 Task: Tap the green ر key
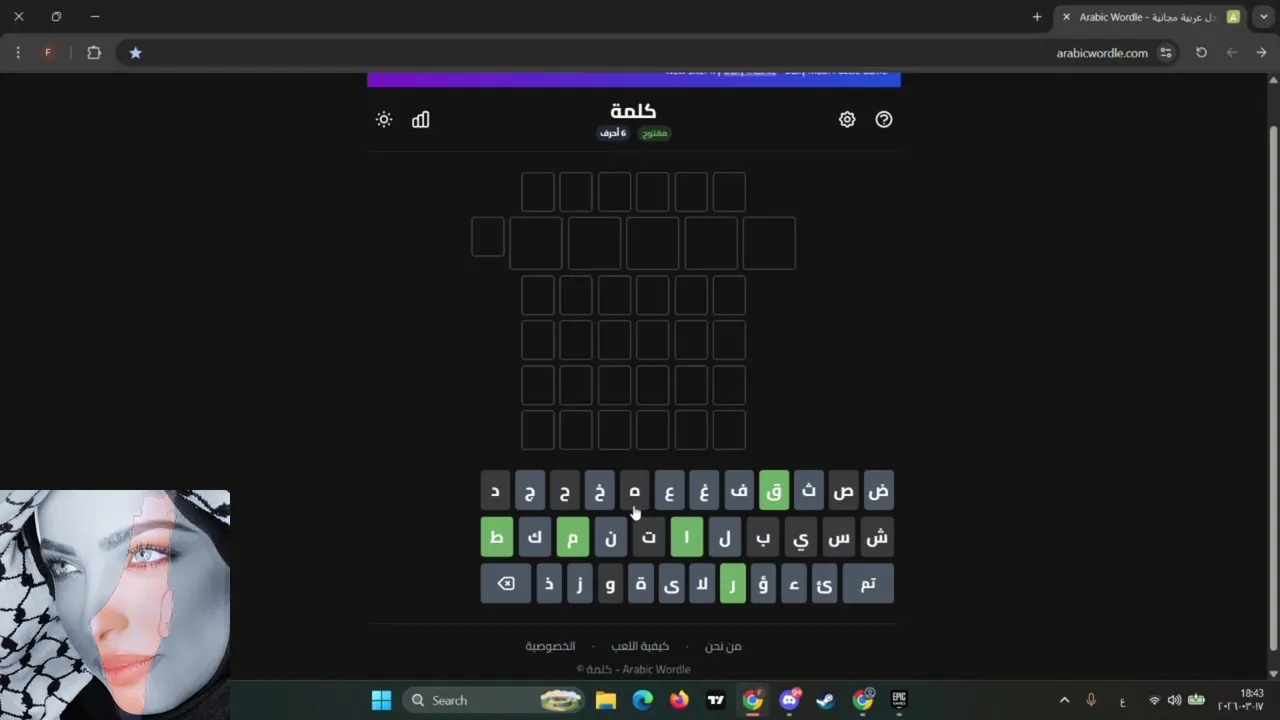733,584
